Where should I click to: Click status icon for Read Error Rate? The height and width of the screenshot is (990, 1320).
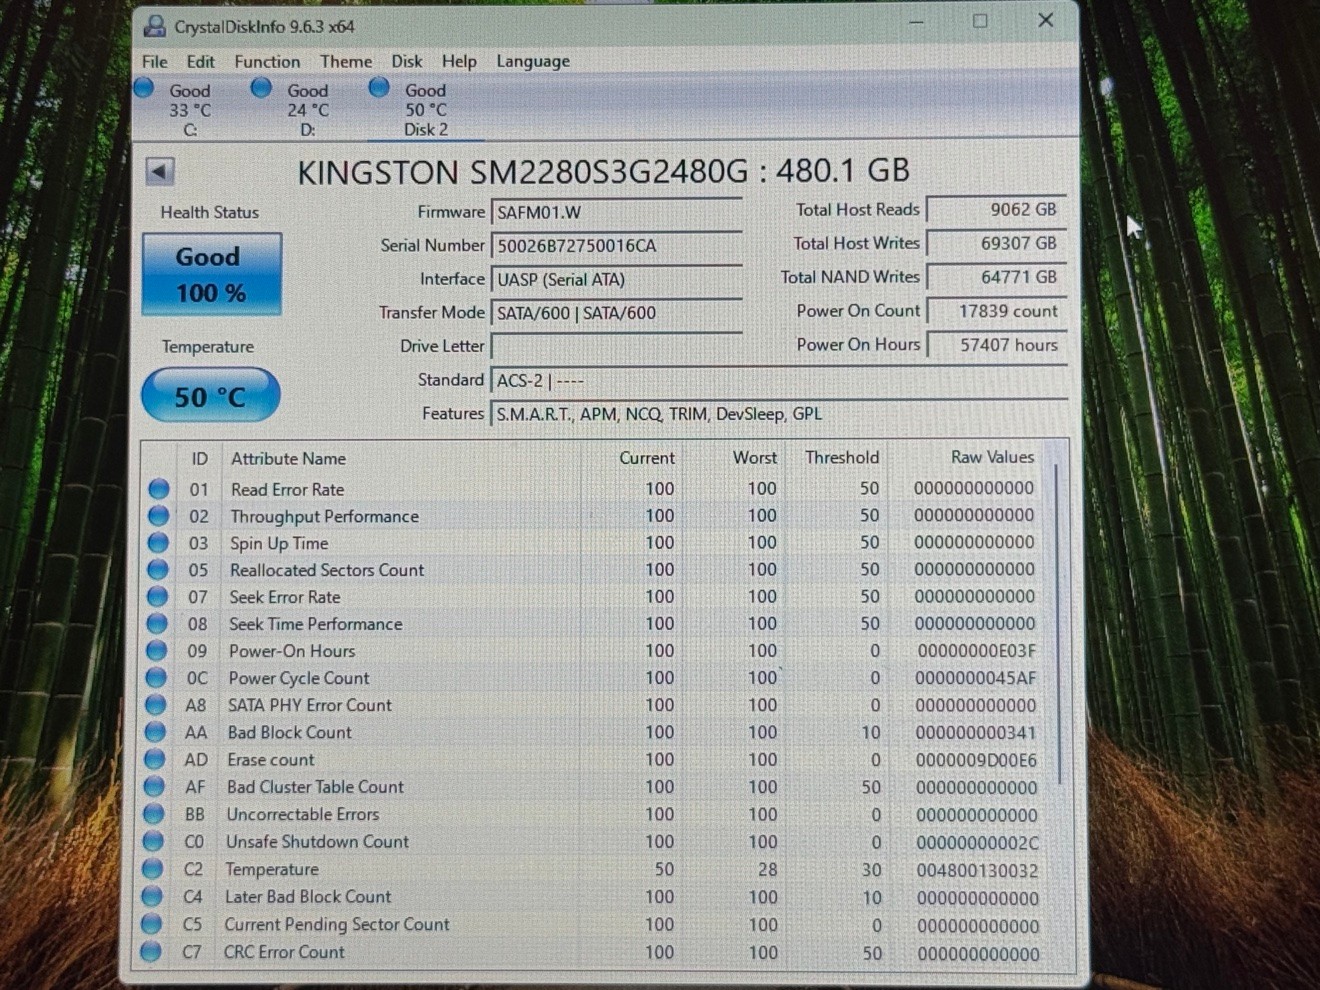tap(158, 489)
